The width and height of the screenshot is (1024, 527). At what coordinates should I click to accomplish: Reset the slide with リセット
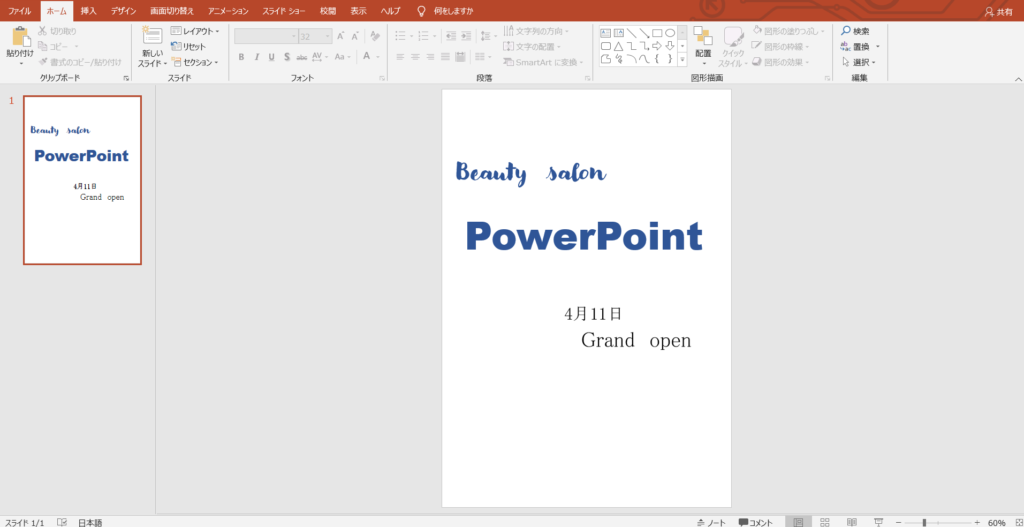point(188,46)
